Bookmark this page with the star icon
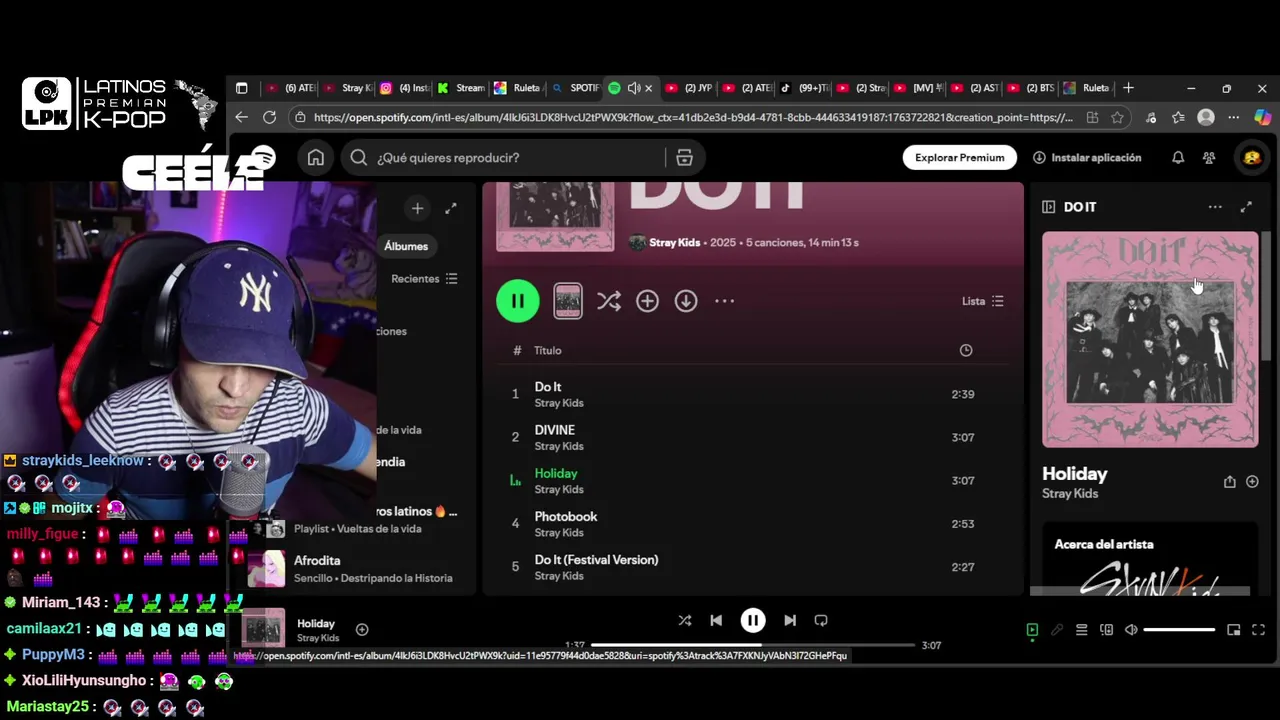Screen dimensions: 1280x720 (1117, 117)
